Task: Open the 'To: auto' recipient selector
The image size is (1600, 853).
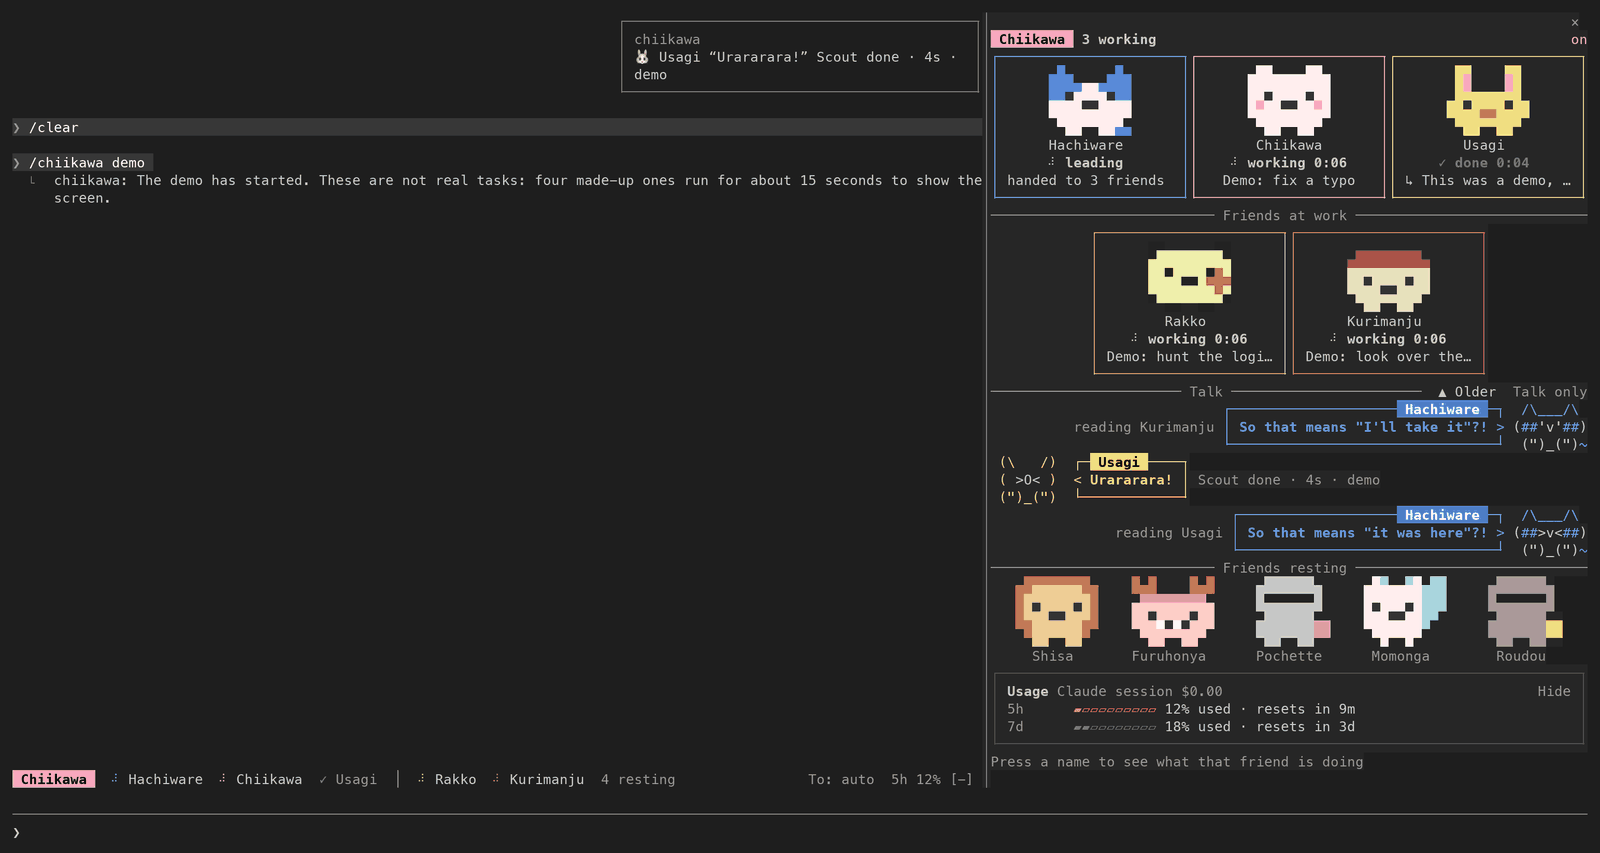Action: (x=841, y=779)
